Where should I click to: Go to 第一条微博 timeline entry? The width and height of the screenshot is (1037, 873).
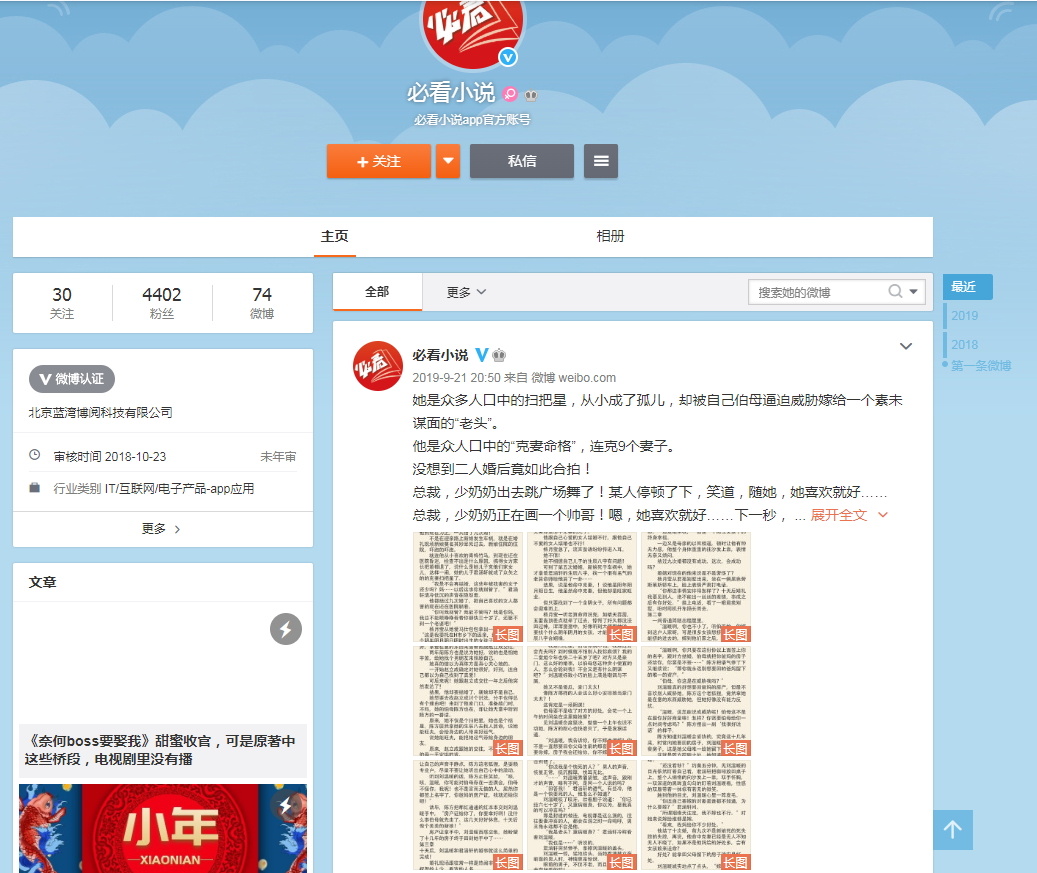[981, 366]
